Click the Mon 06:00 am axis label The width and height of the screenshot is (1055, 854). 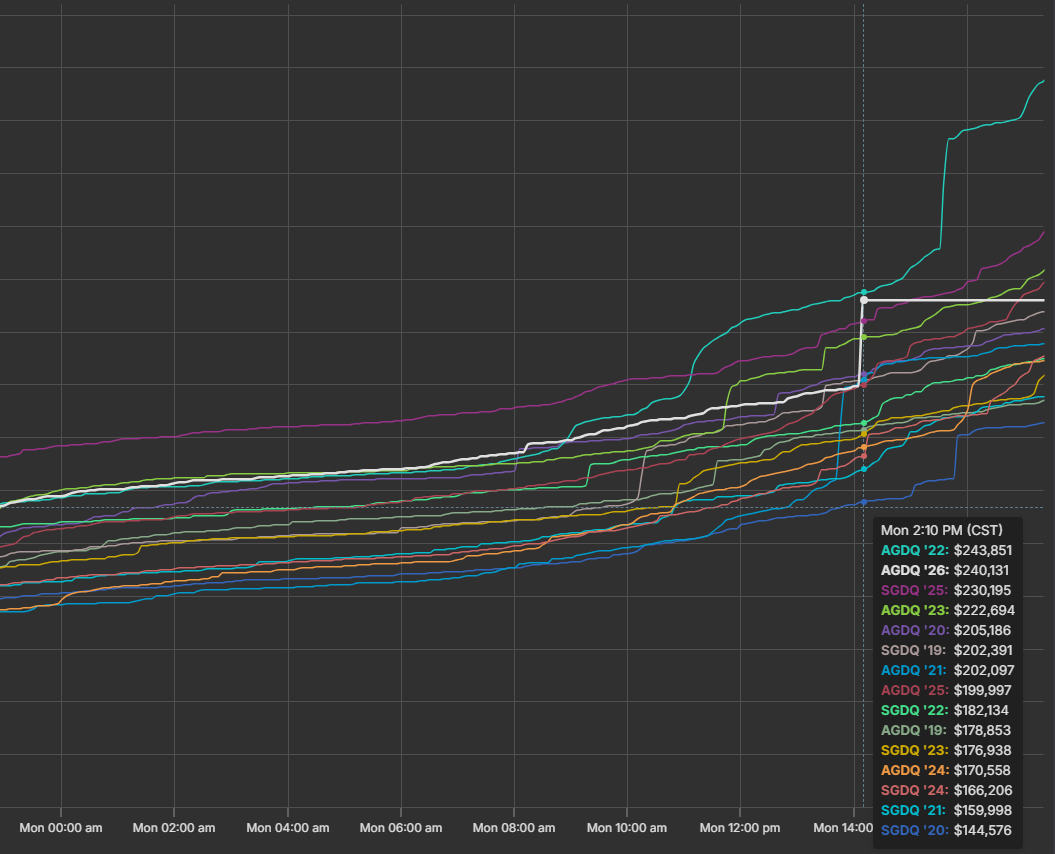(400, 828)
